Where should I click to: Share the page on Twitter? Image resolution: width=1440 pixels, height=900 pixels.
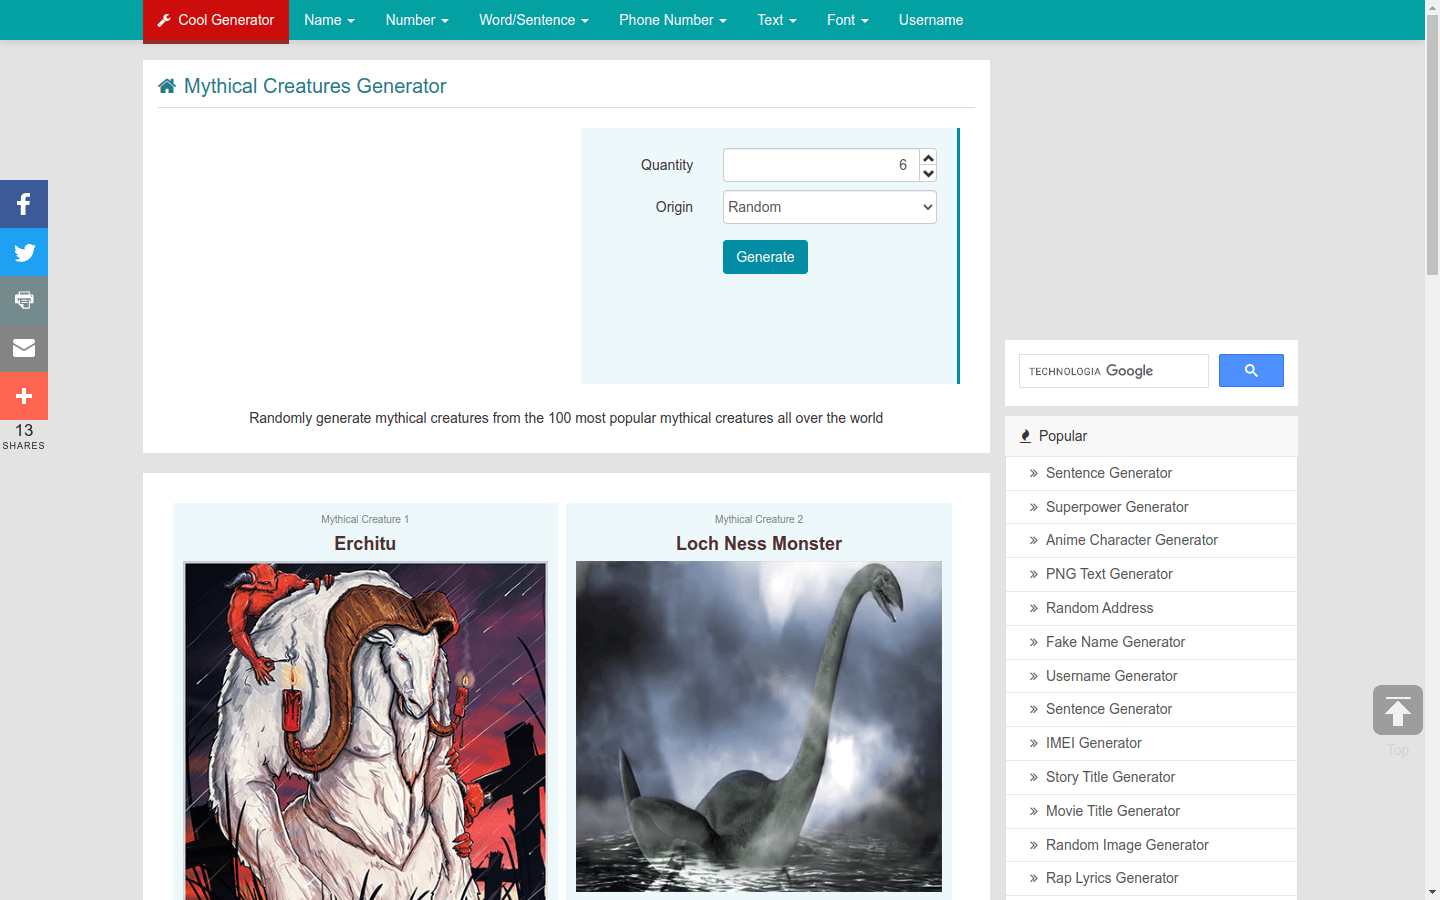(23, 252)
